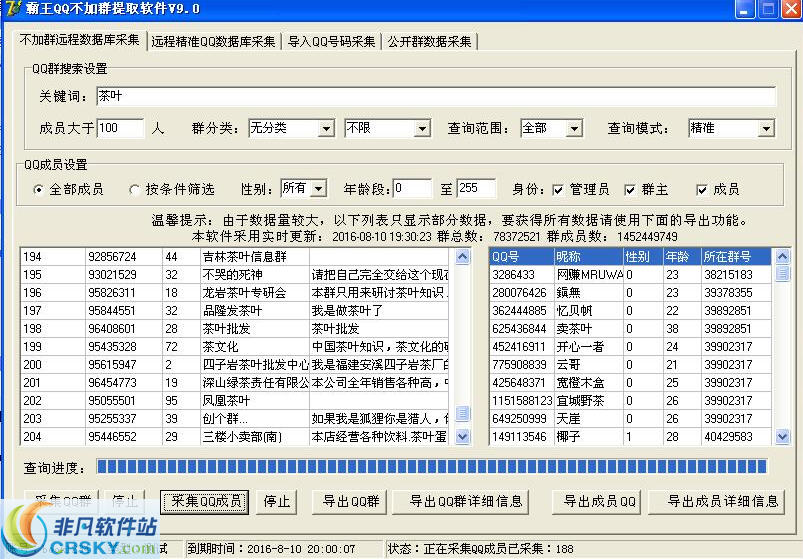803x559 pixels.
Task: Click the 成员大于 field with value 100
Action: 120,128
